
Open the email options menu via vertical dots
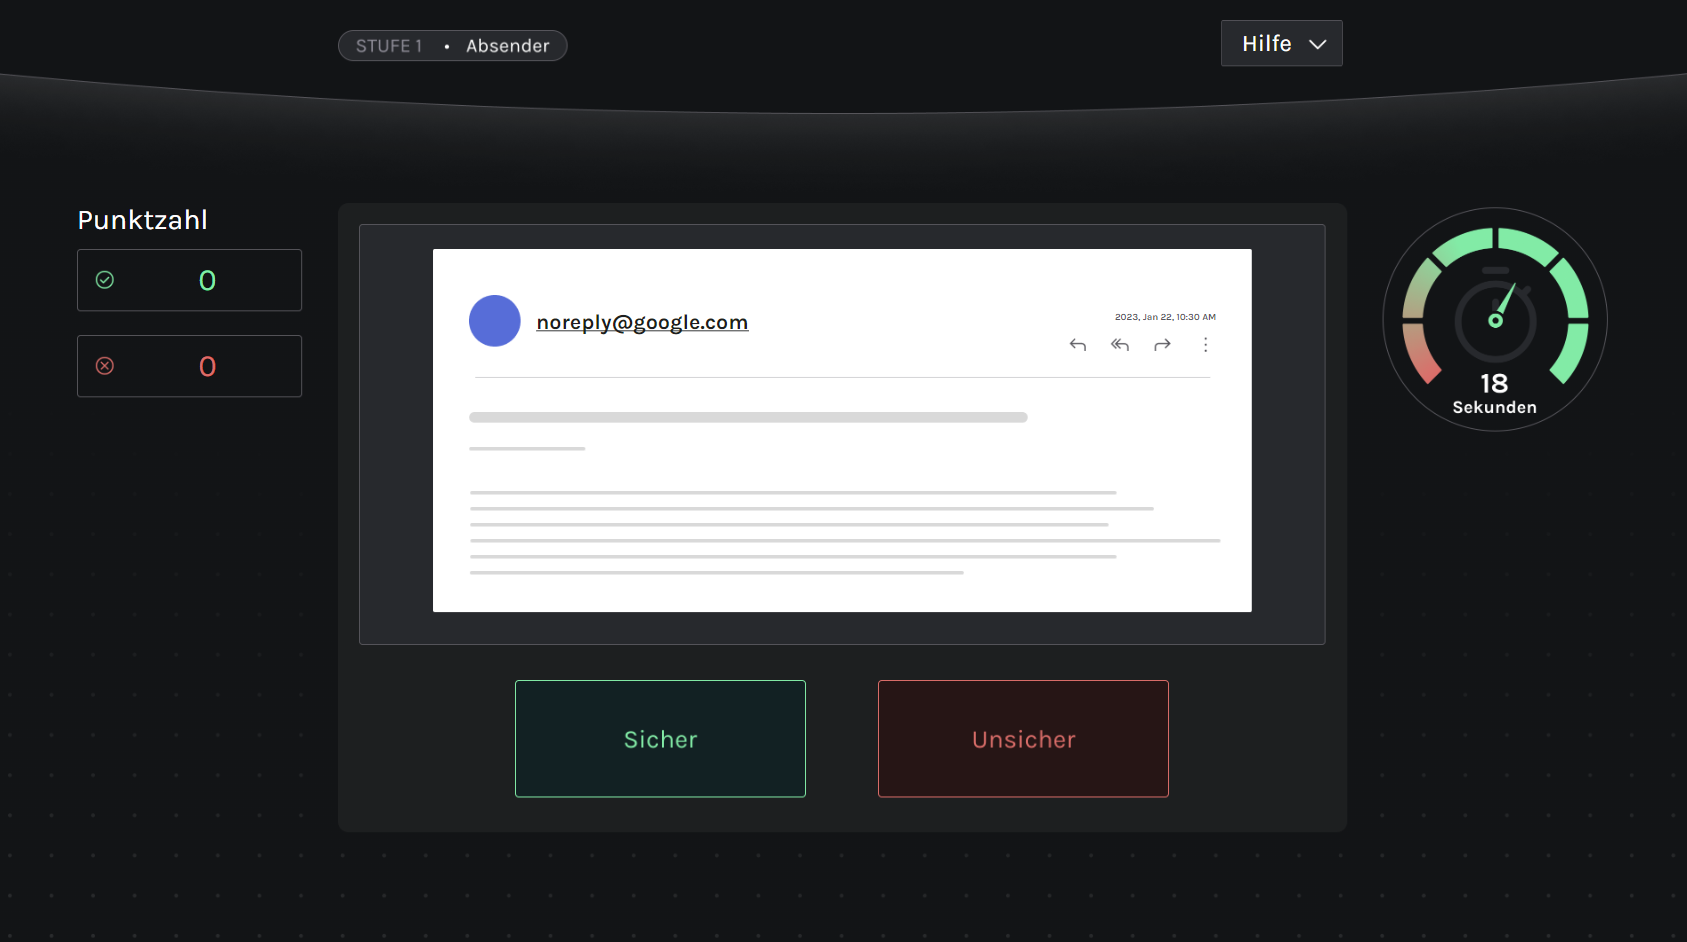1205,345
